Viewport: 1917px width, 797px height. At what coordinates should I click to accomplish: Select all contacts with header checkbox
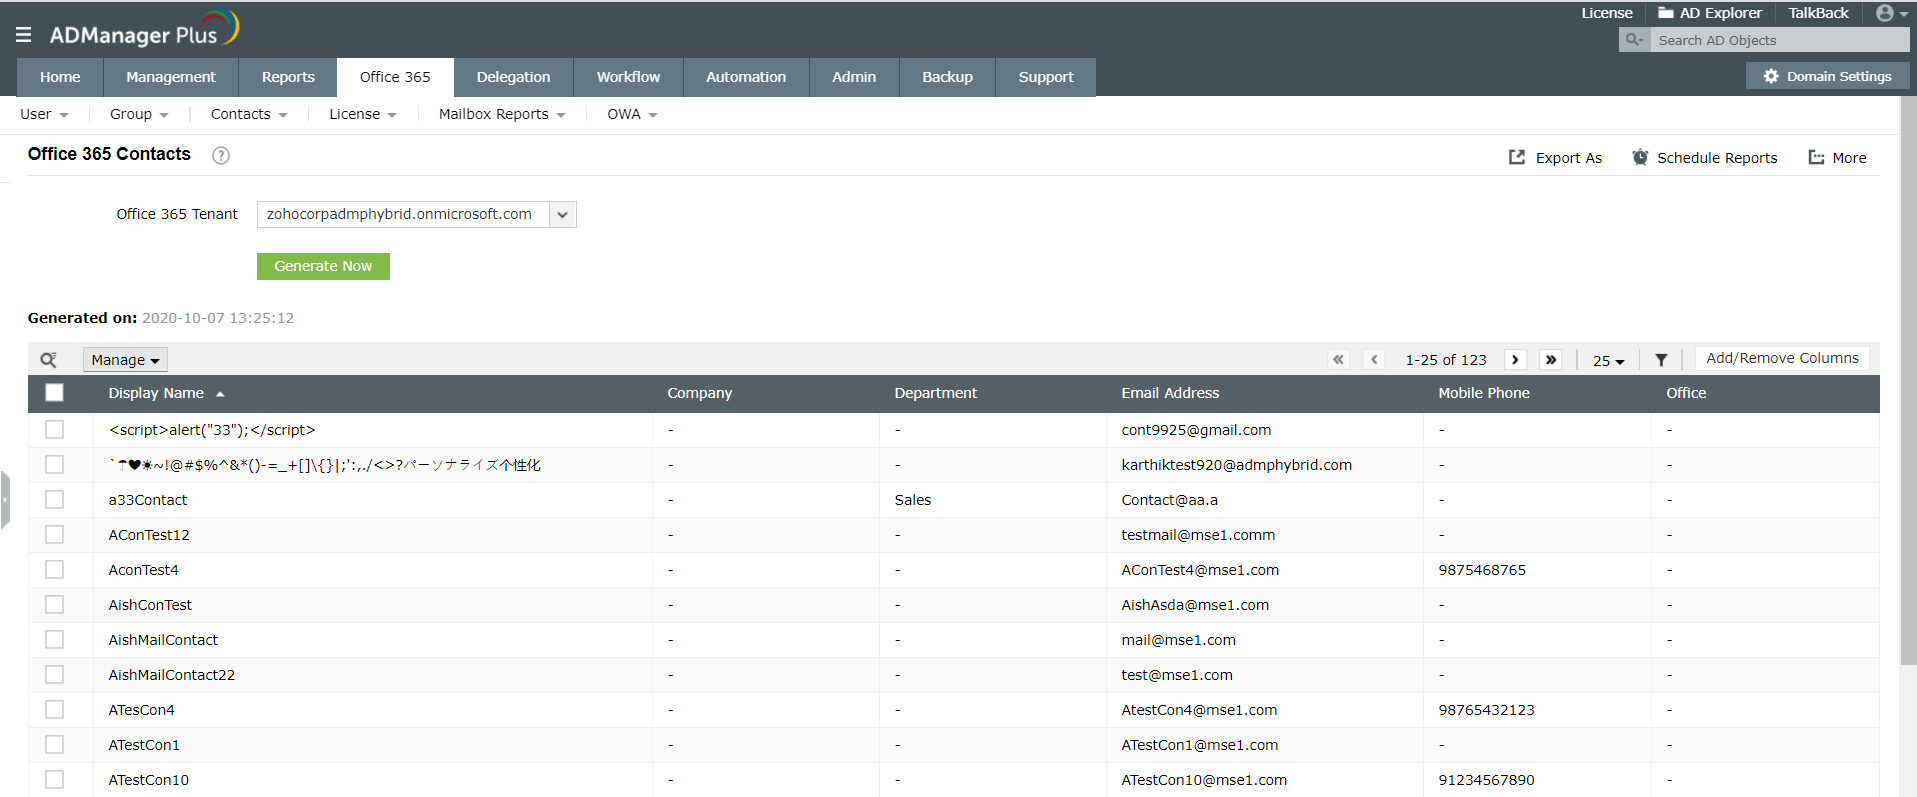point(54,393)
